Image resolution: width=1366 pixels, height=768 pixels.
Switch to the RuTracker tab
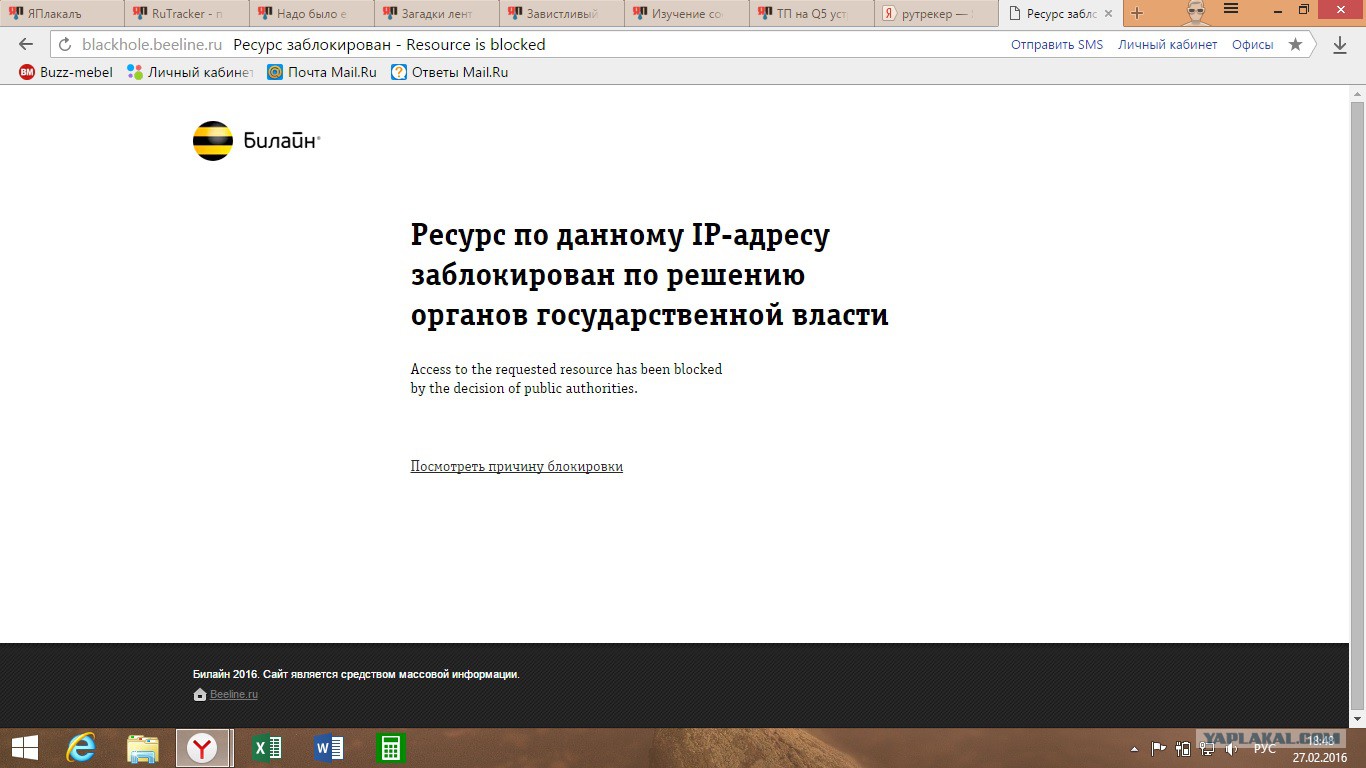point(187,13)
